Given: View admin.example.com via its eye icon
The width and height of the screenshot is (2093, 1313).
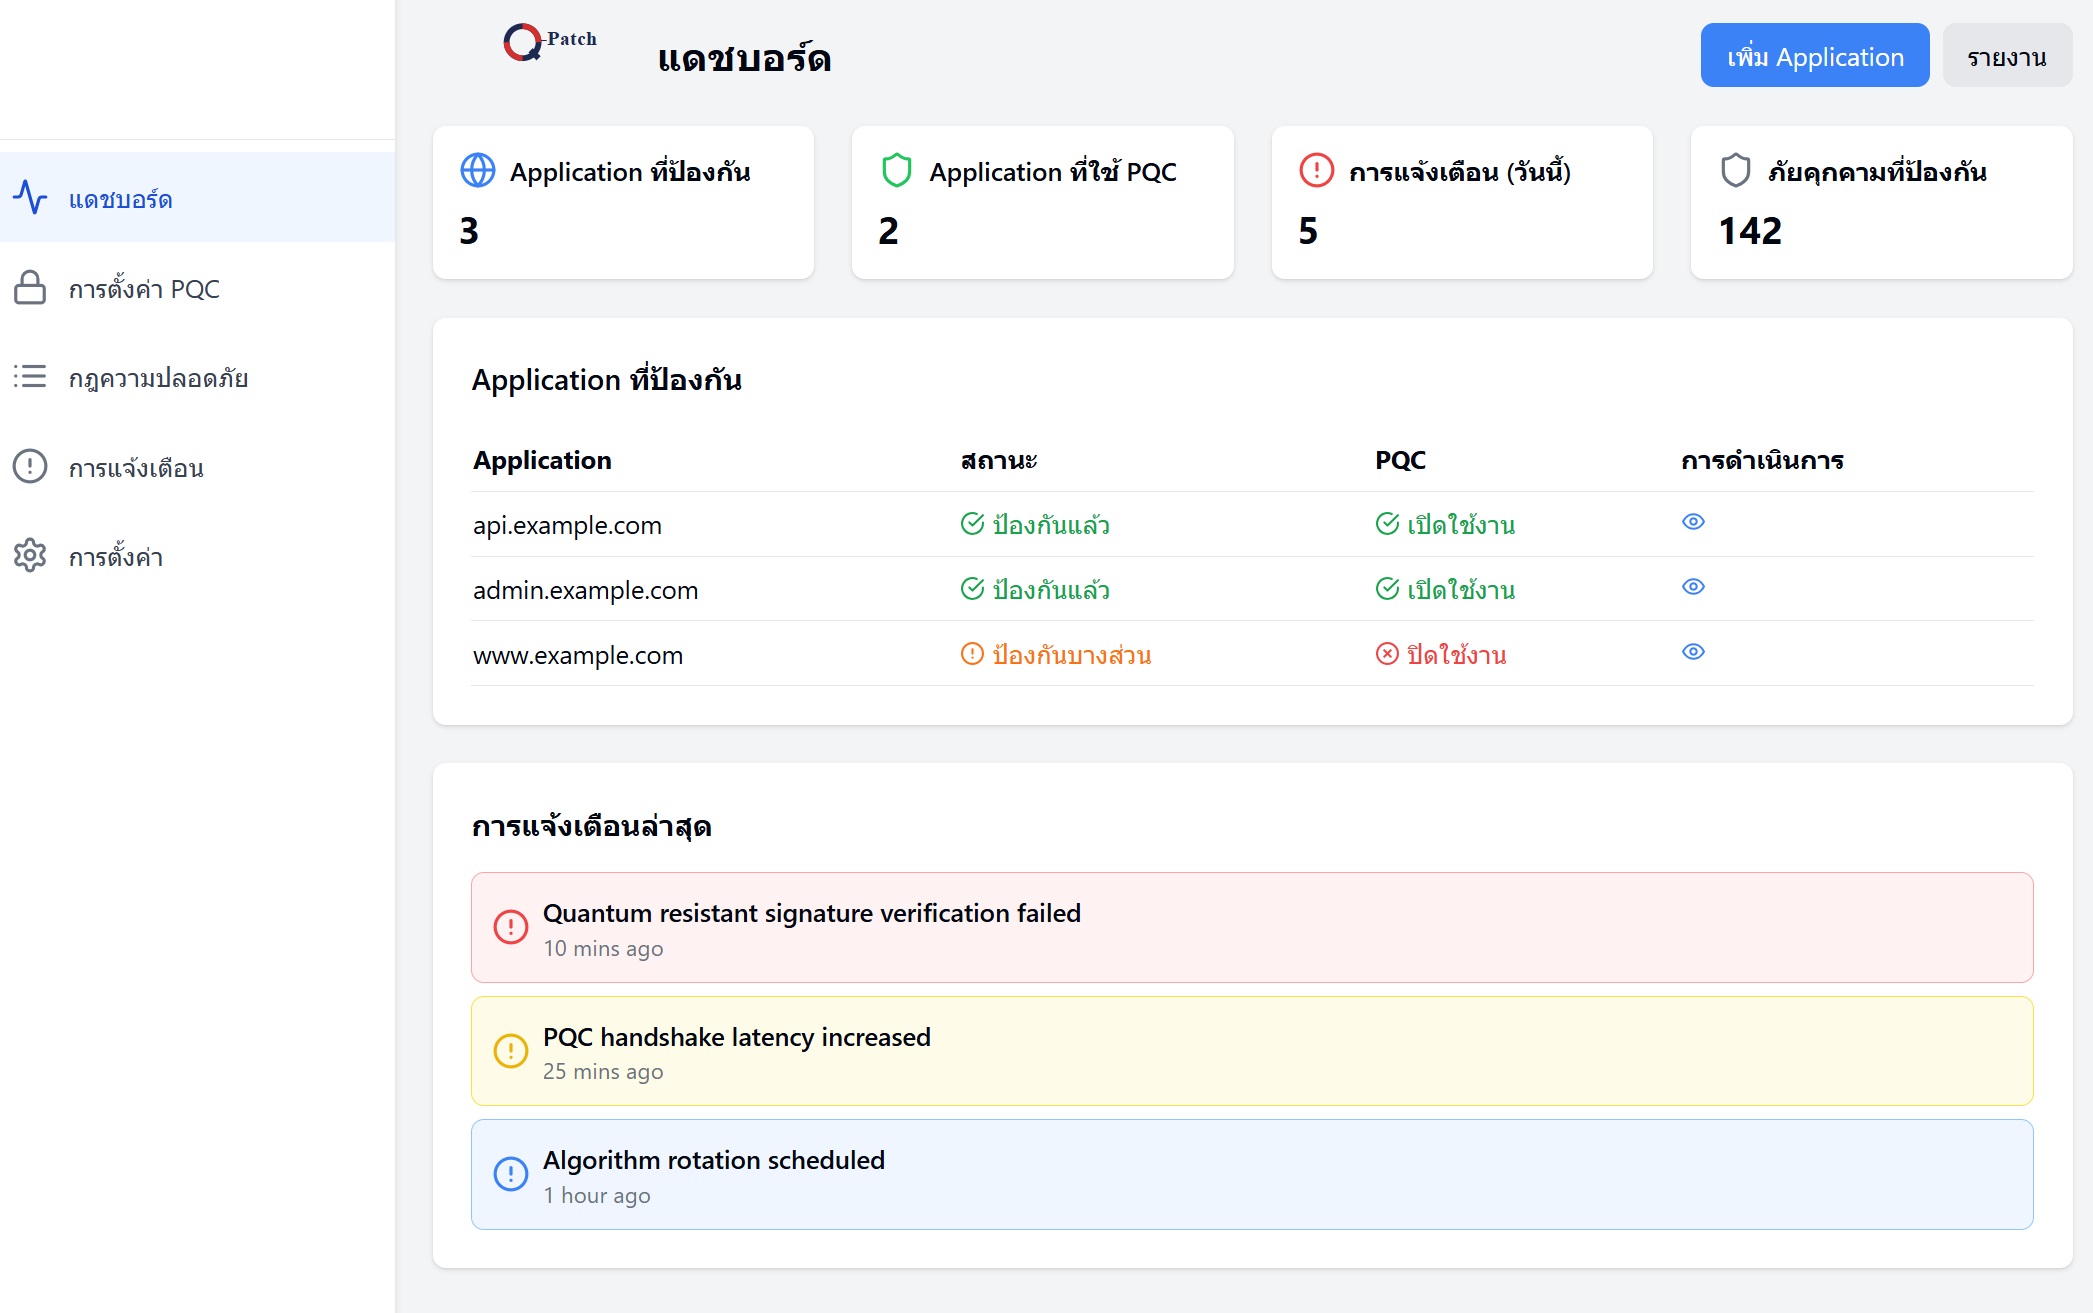Looking at the screenshot, I should tap(1693, 587).
